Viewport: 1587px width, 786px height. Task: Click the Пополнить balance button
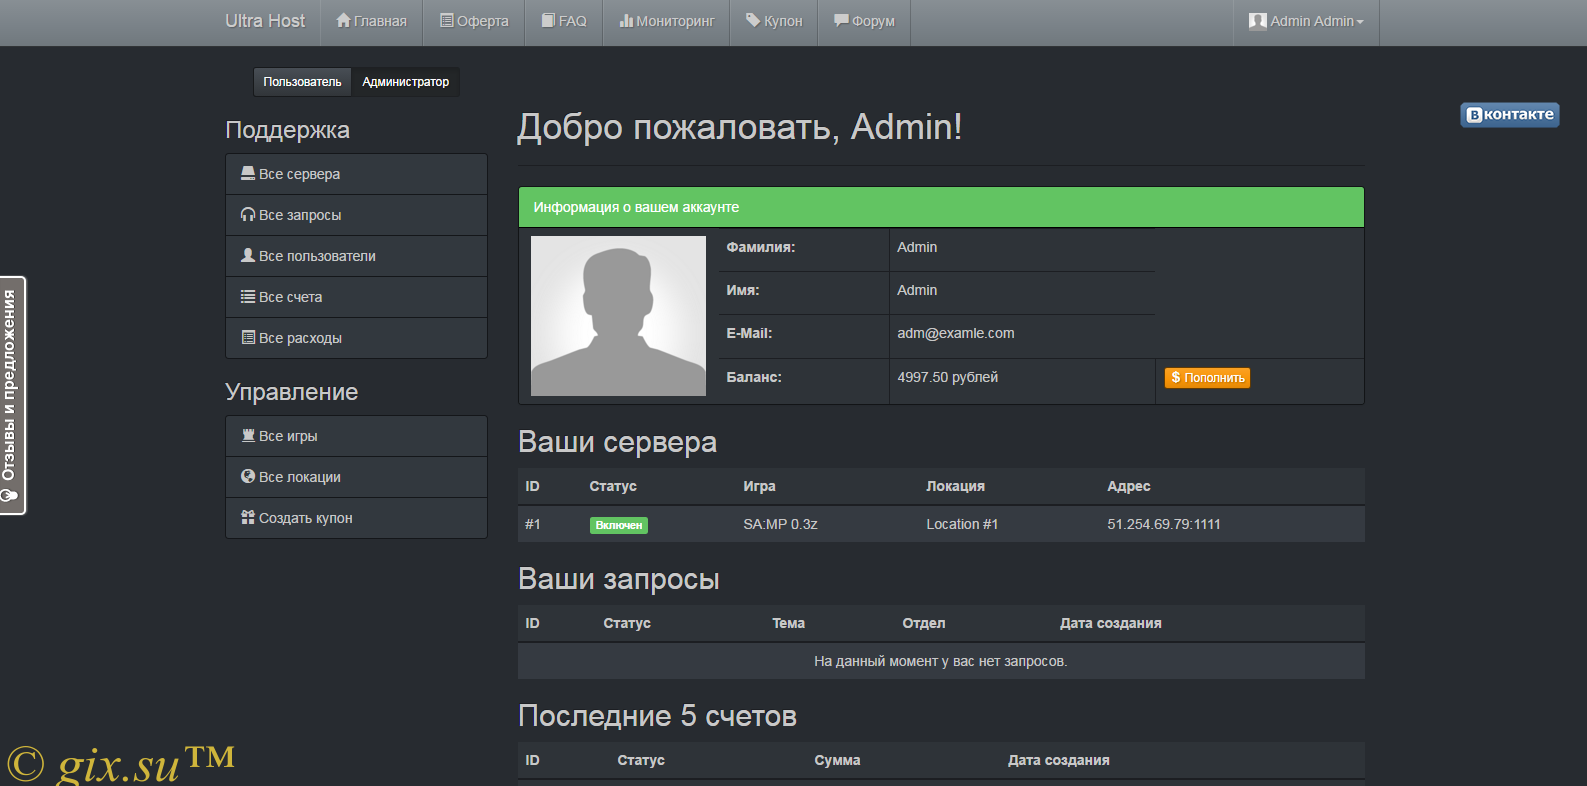(x=1207, y=378)
